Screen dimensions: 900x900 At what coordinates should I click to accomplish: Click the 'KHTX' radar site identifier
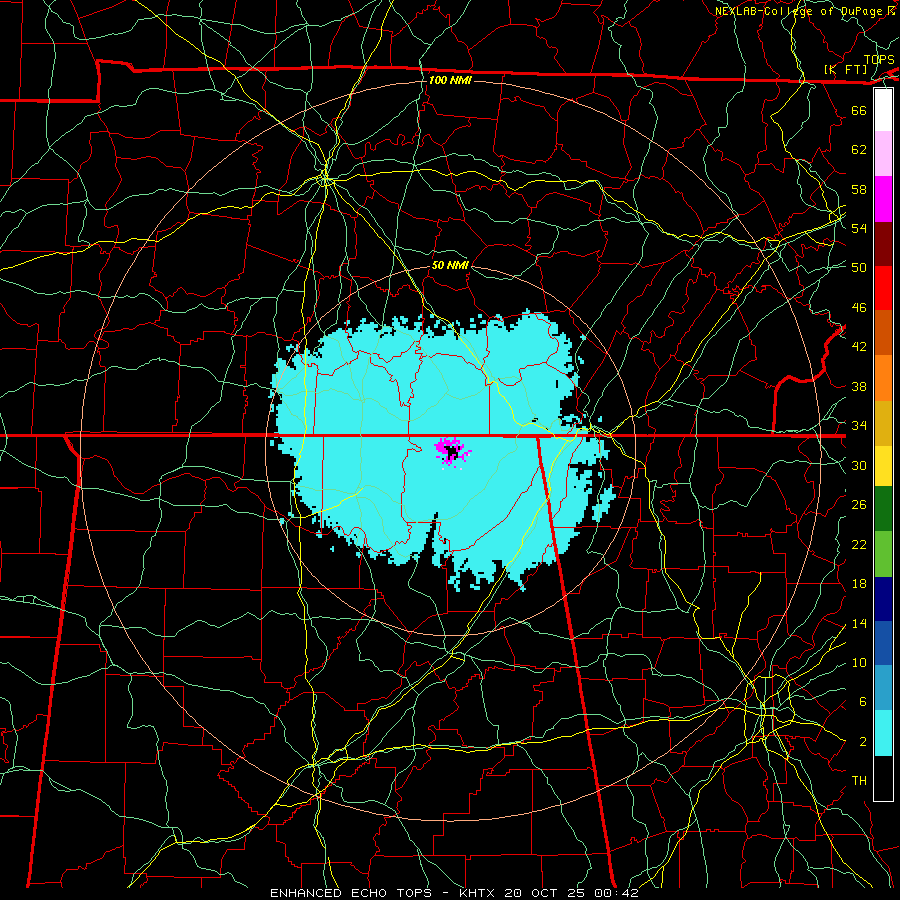[x=479, y=893]
